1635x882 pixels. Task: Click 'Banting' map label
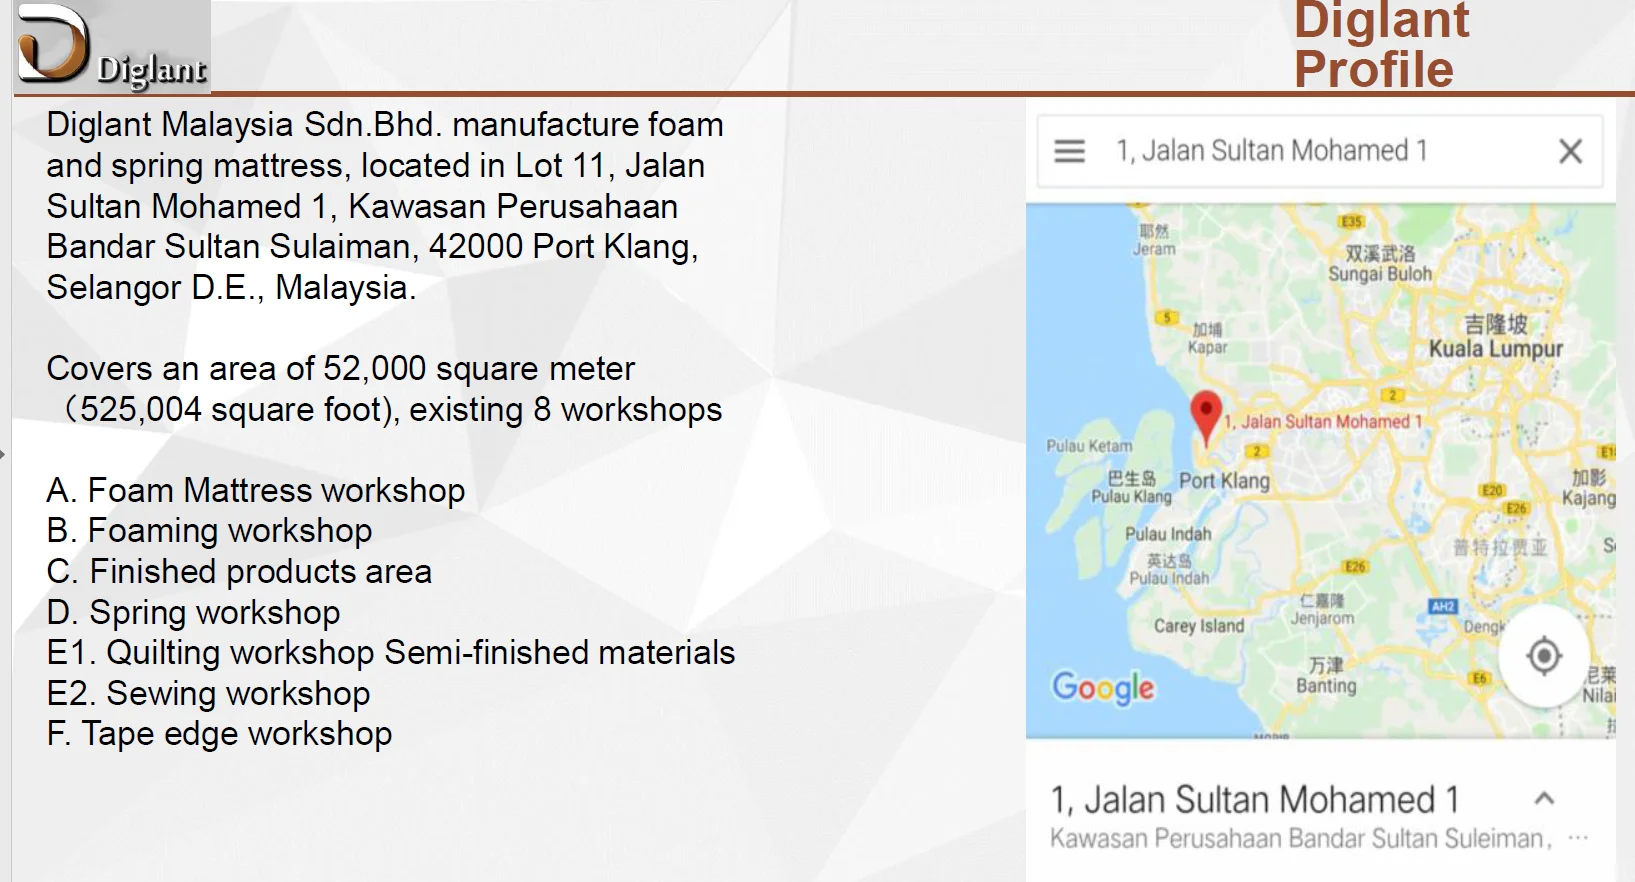coord(1326,686)
